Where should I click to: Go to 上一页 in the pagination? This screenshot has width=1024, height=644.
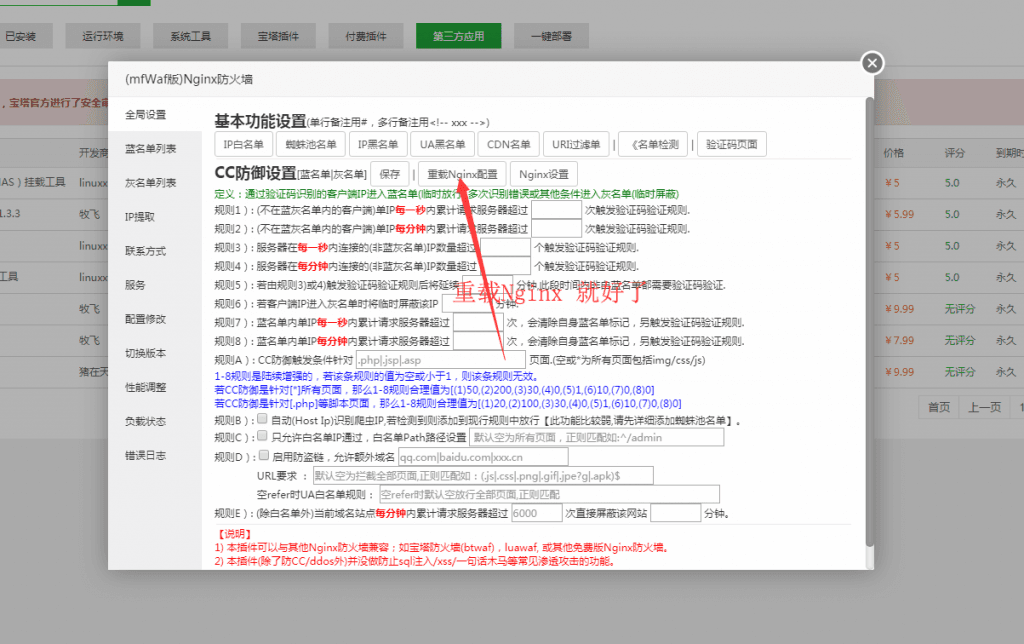(x=981, y=407)
